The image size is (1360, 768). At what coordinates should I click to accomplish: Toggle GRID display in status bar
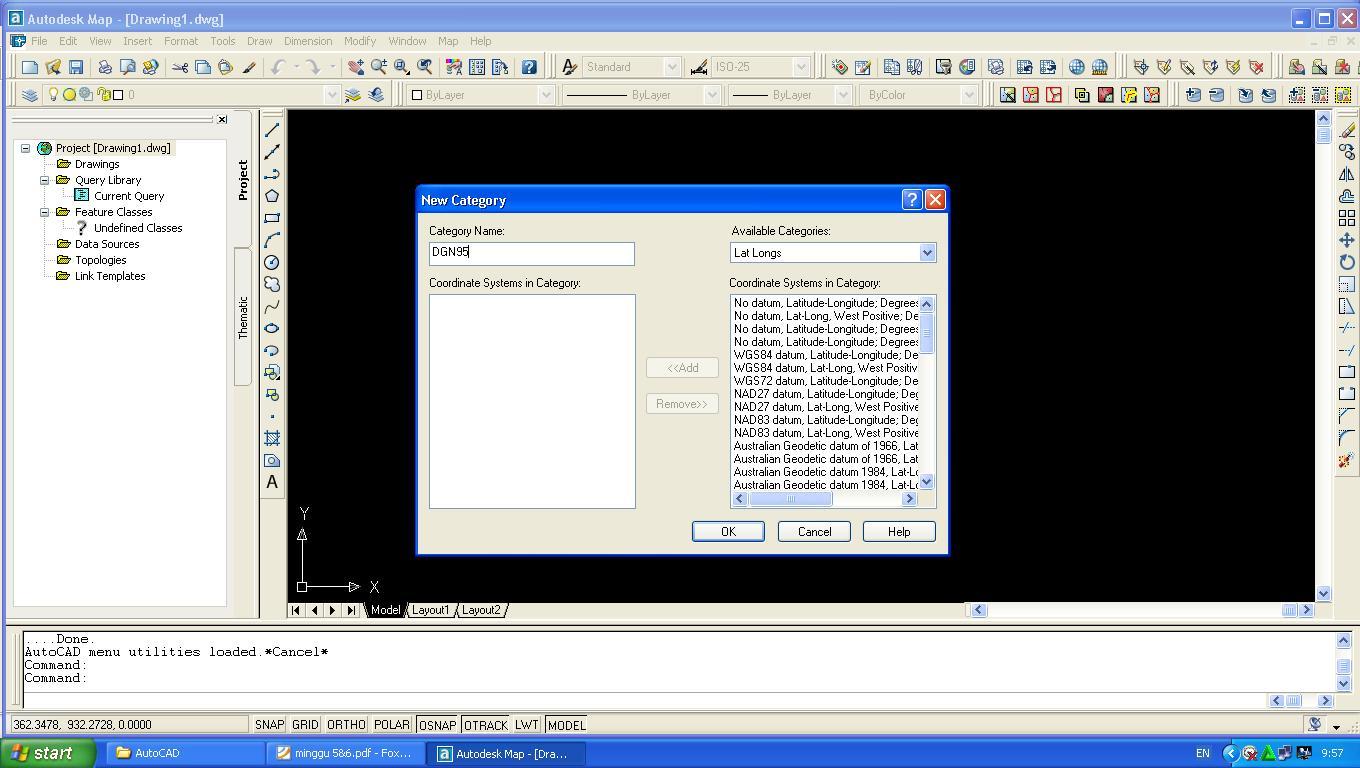pos(305,725)
